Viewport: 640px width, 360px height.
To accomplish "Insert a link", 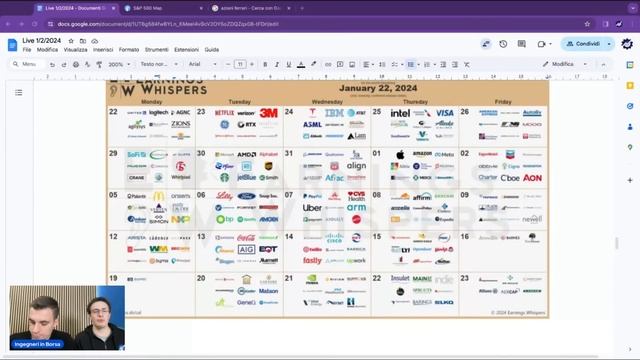I will coord(328,64).
